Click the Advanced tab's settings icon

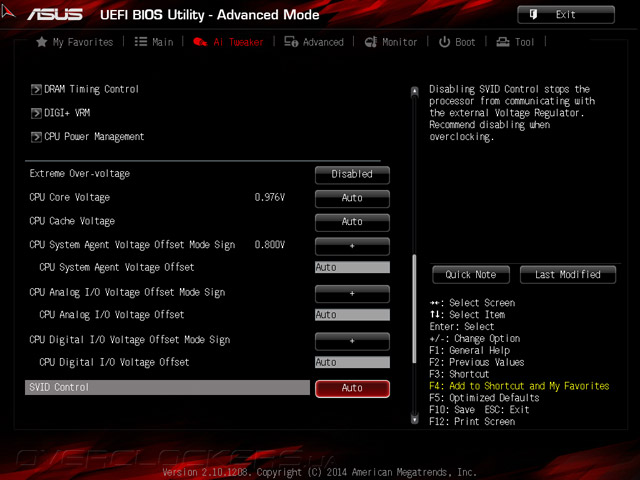[x=291, y=42]
